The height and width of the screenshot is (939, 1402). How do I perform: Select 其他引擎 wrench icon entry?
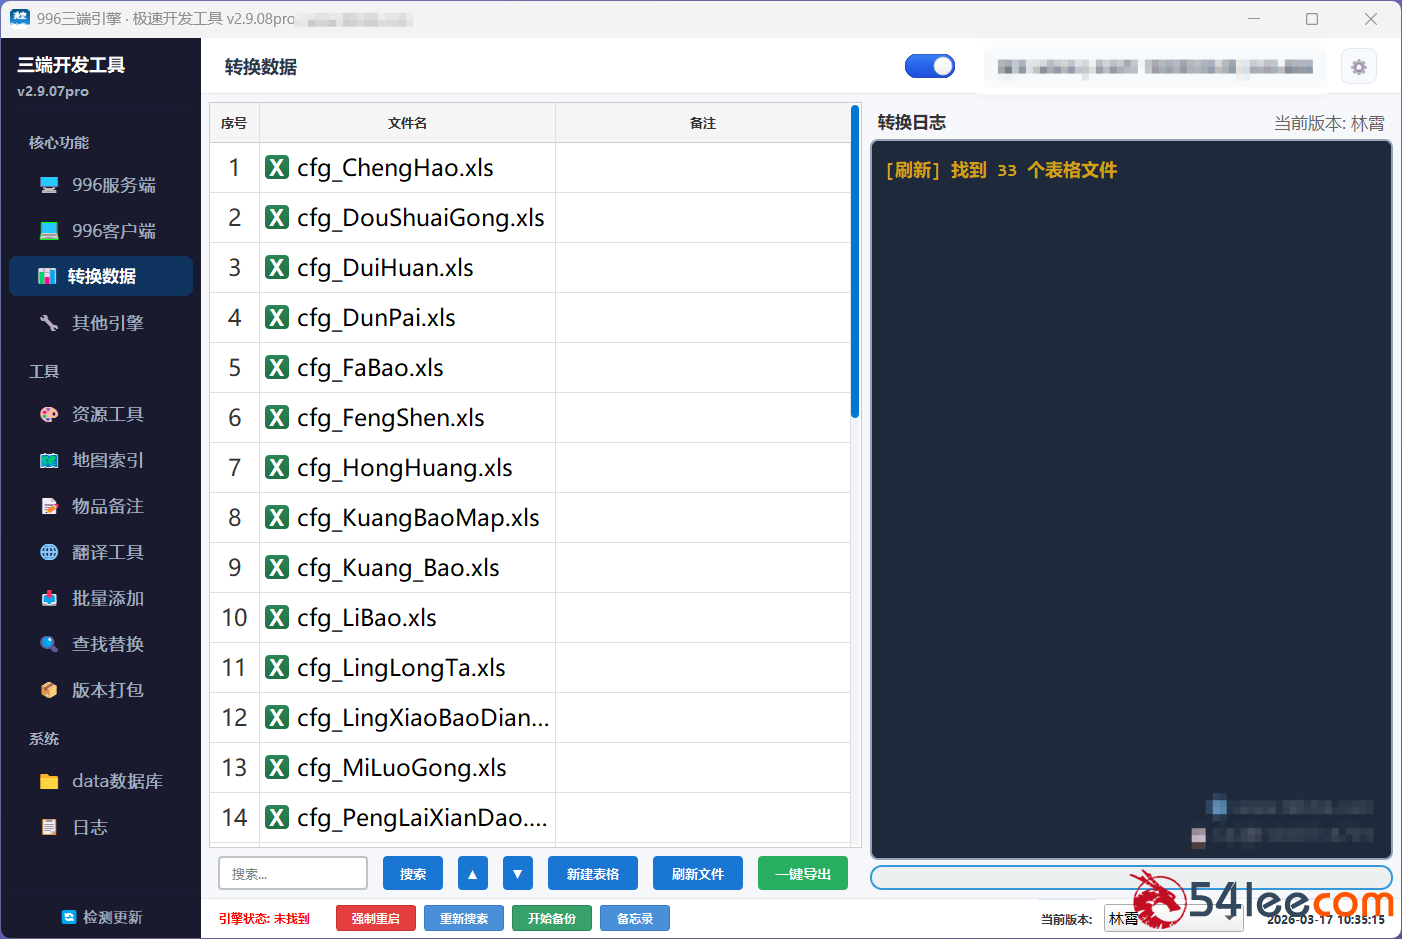(100, 323)
